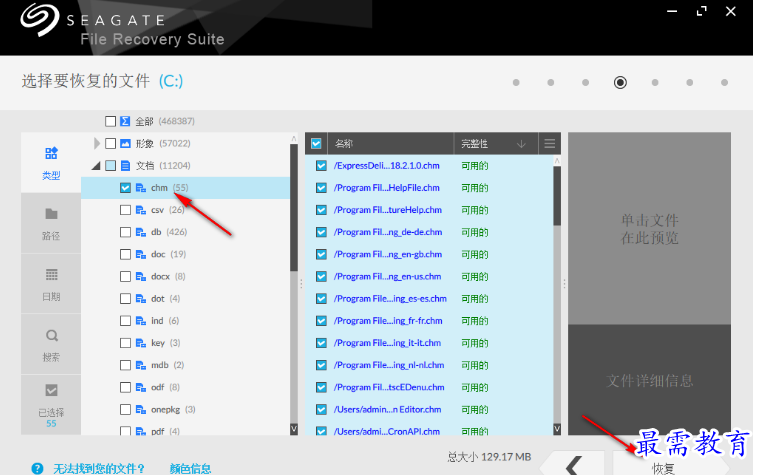This screenshot has height=475, width=758.
Task: Collapse the 文档 tree node
Action: click(x=96, y=166)
